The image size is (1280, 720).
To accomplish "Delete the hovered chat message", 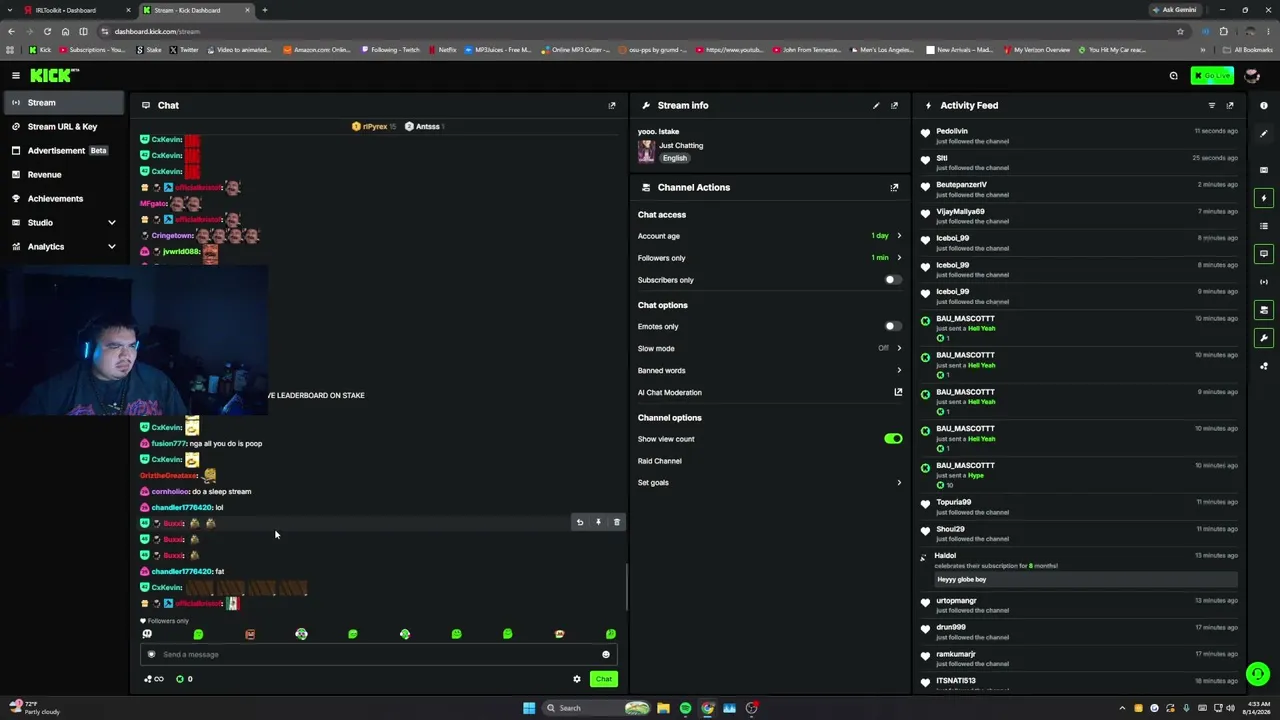I will [617, 522].
